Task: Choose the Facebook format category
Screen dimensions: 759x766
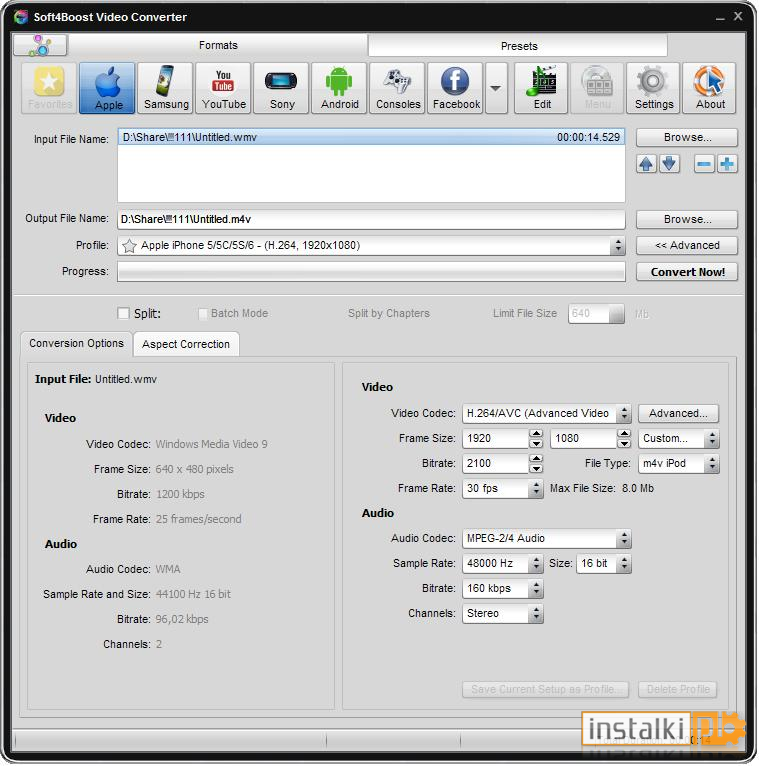Action: (x=455, y=88)
